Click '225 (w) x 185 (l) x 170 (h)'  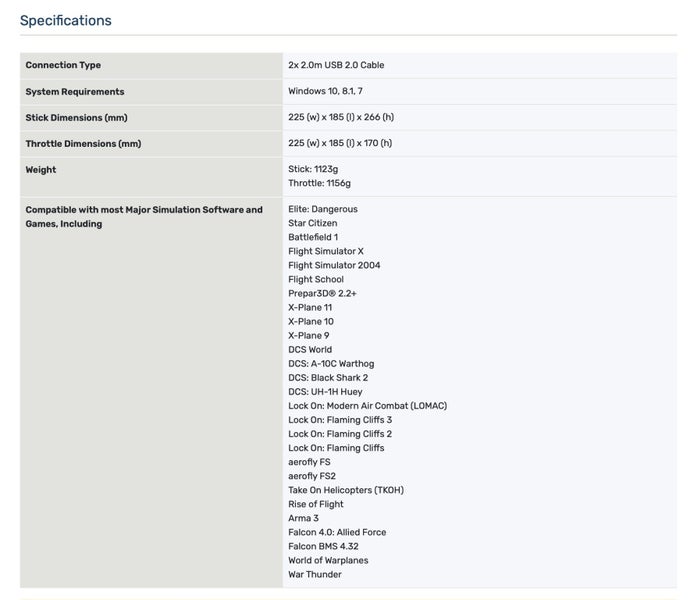(340, 143)
